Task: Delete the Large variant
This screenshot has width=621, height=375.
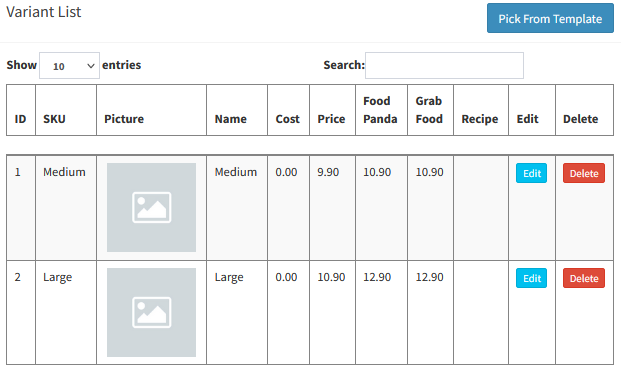Action: click(584, 278)
